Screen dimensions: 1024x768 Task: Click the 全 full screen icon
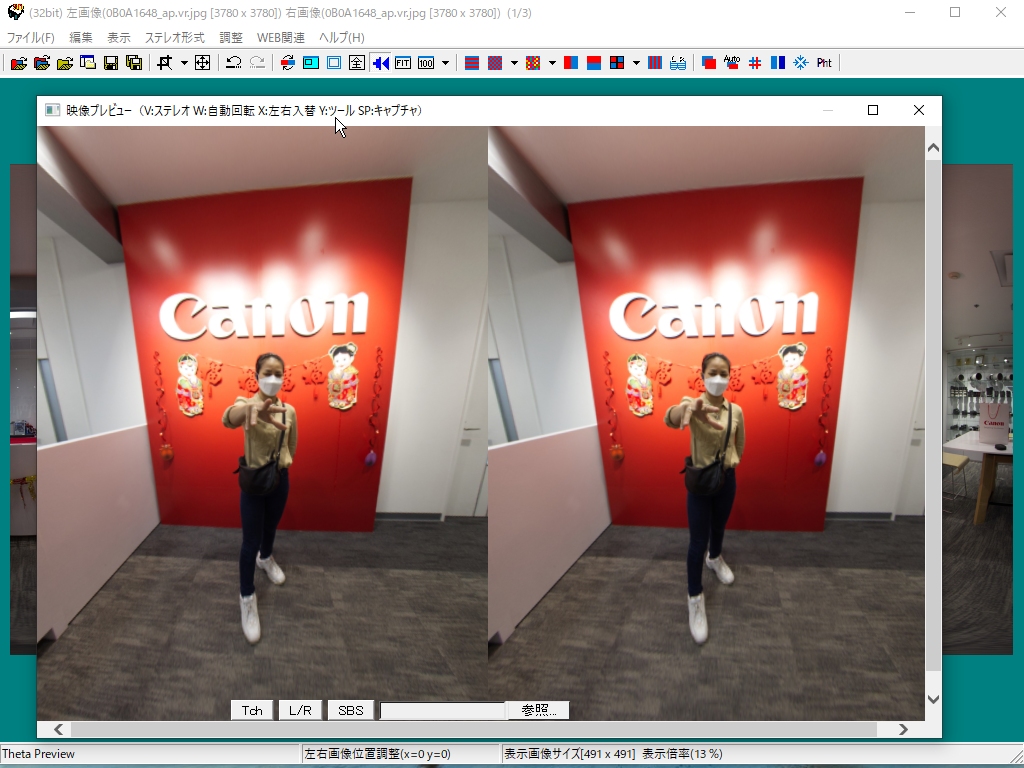[357, 63]
